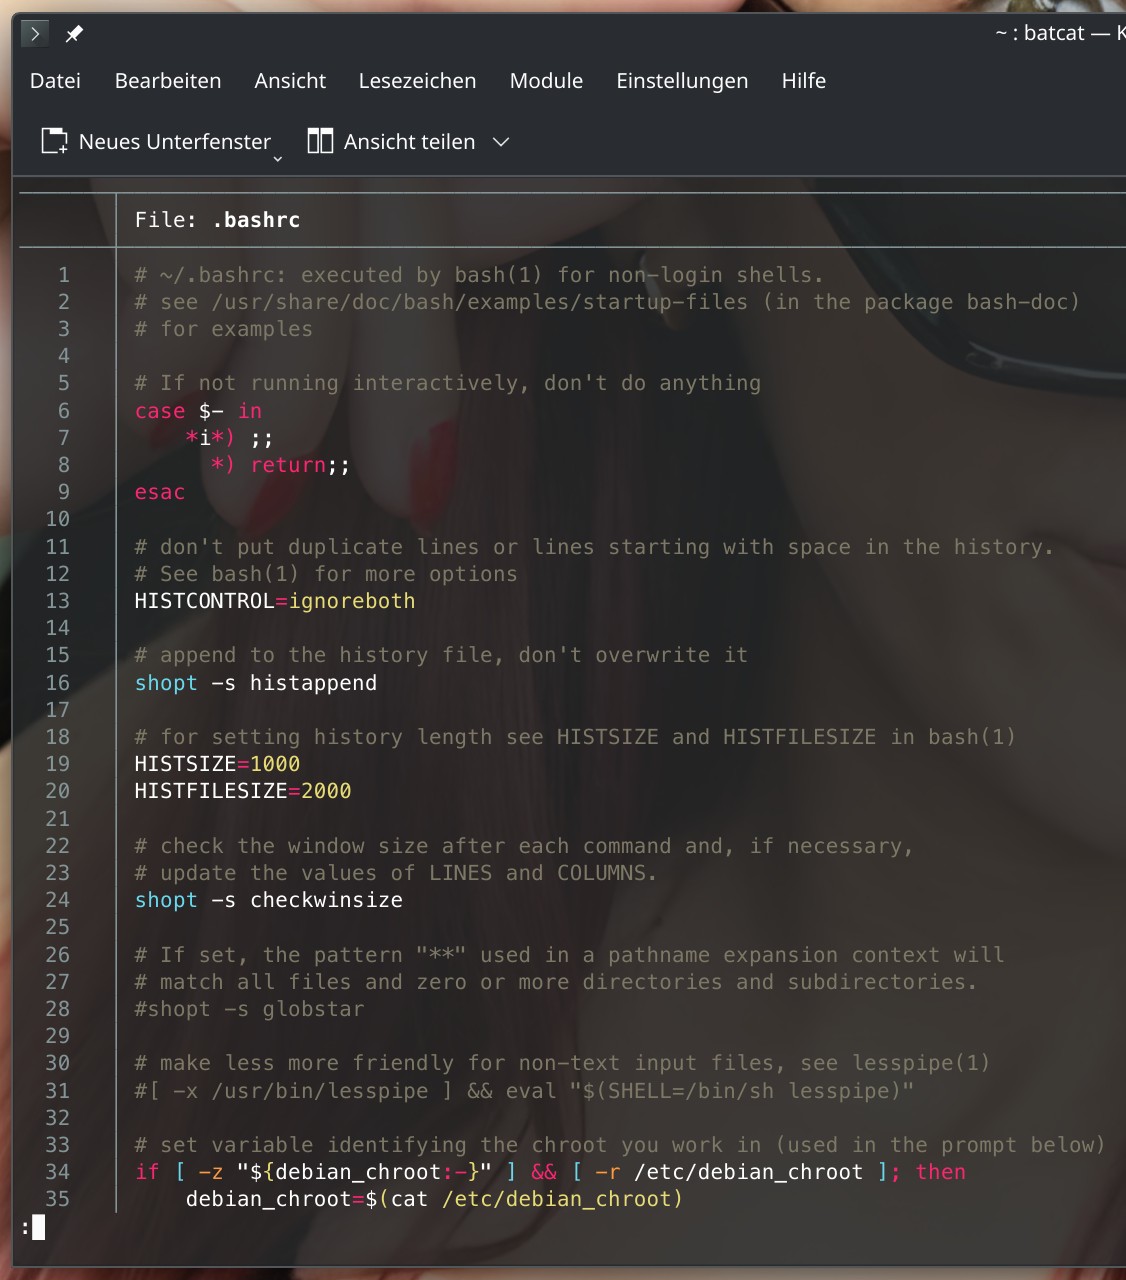Screen dimensions: 1126x1280
Task: Open the Bearbeiten menu
Action: click(x=168, y=81)
